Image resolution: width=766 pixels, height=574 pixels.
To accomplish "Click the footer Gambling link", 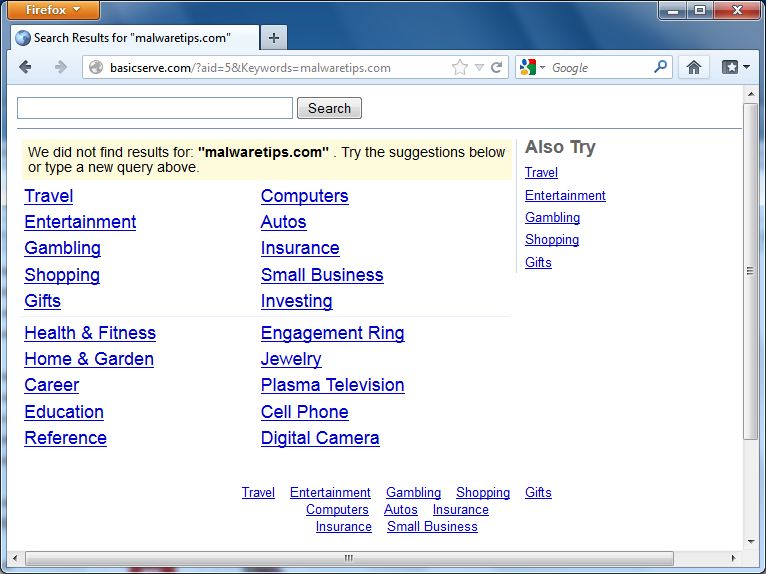I will [x=413, y=492].
